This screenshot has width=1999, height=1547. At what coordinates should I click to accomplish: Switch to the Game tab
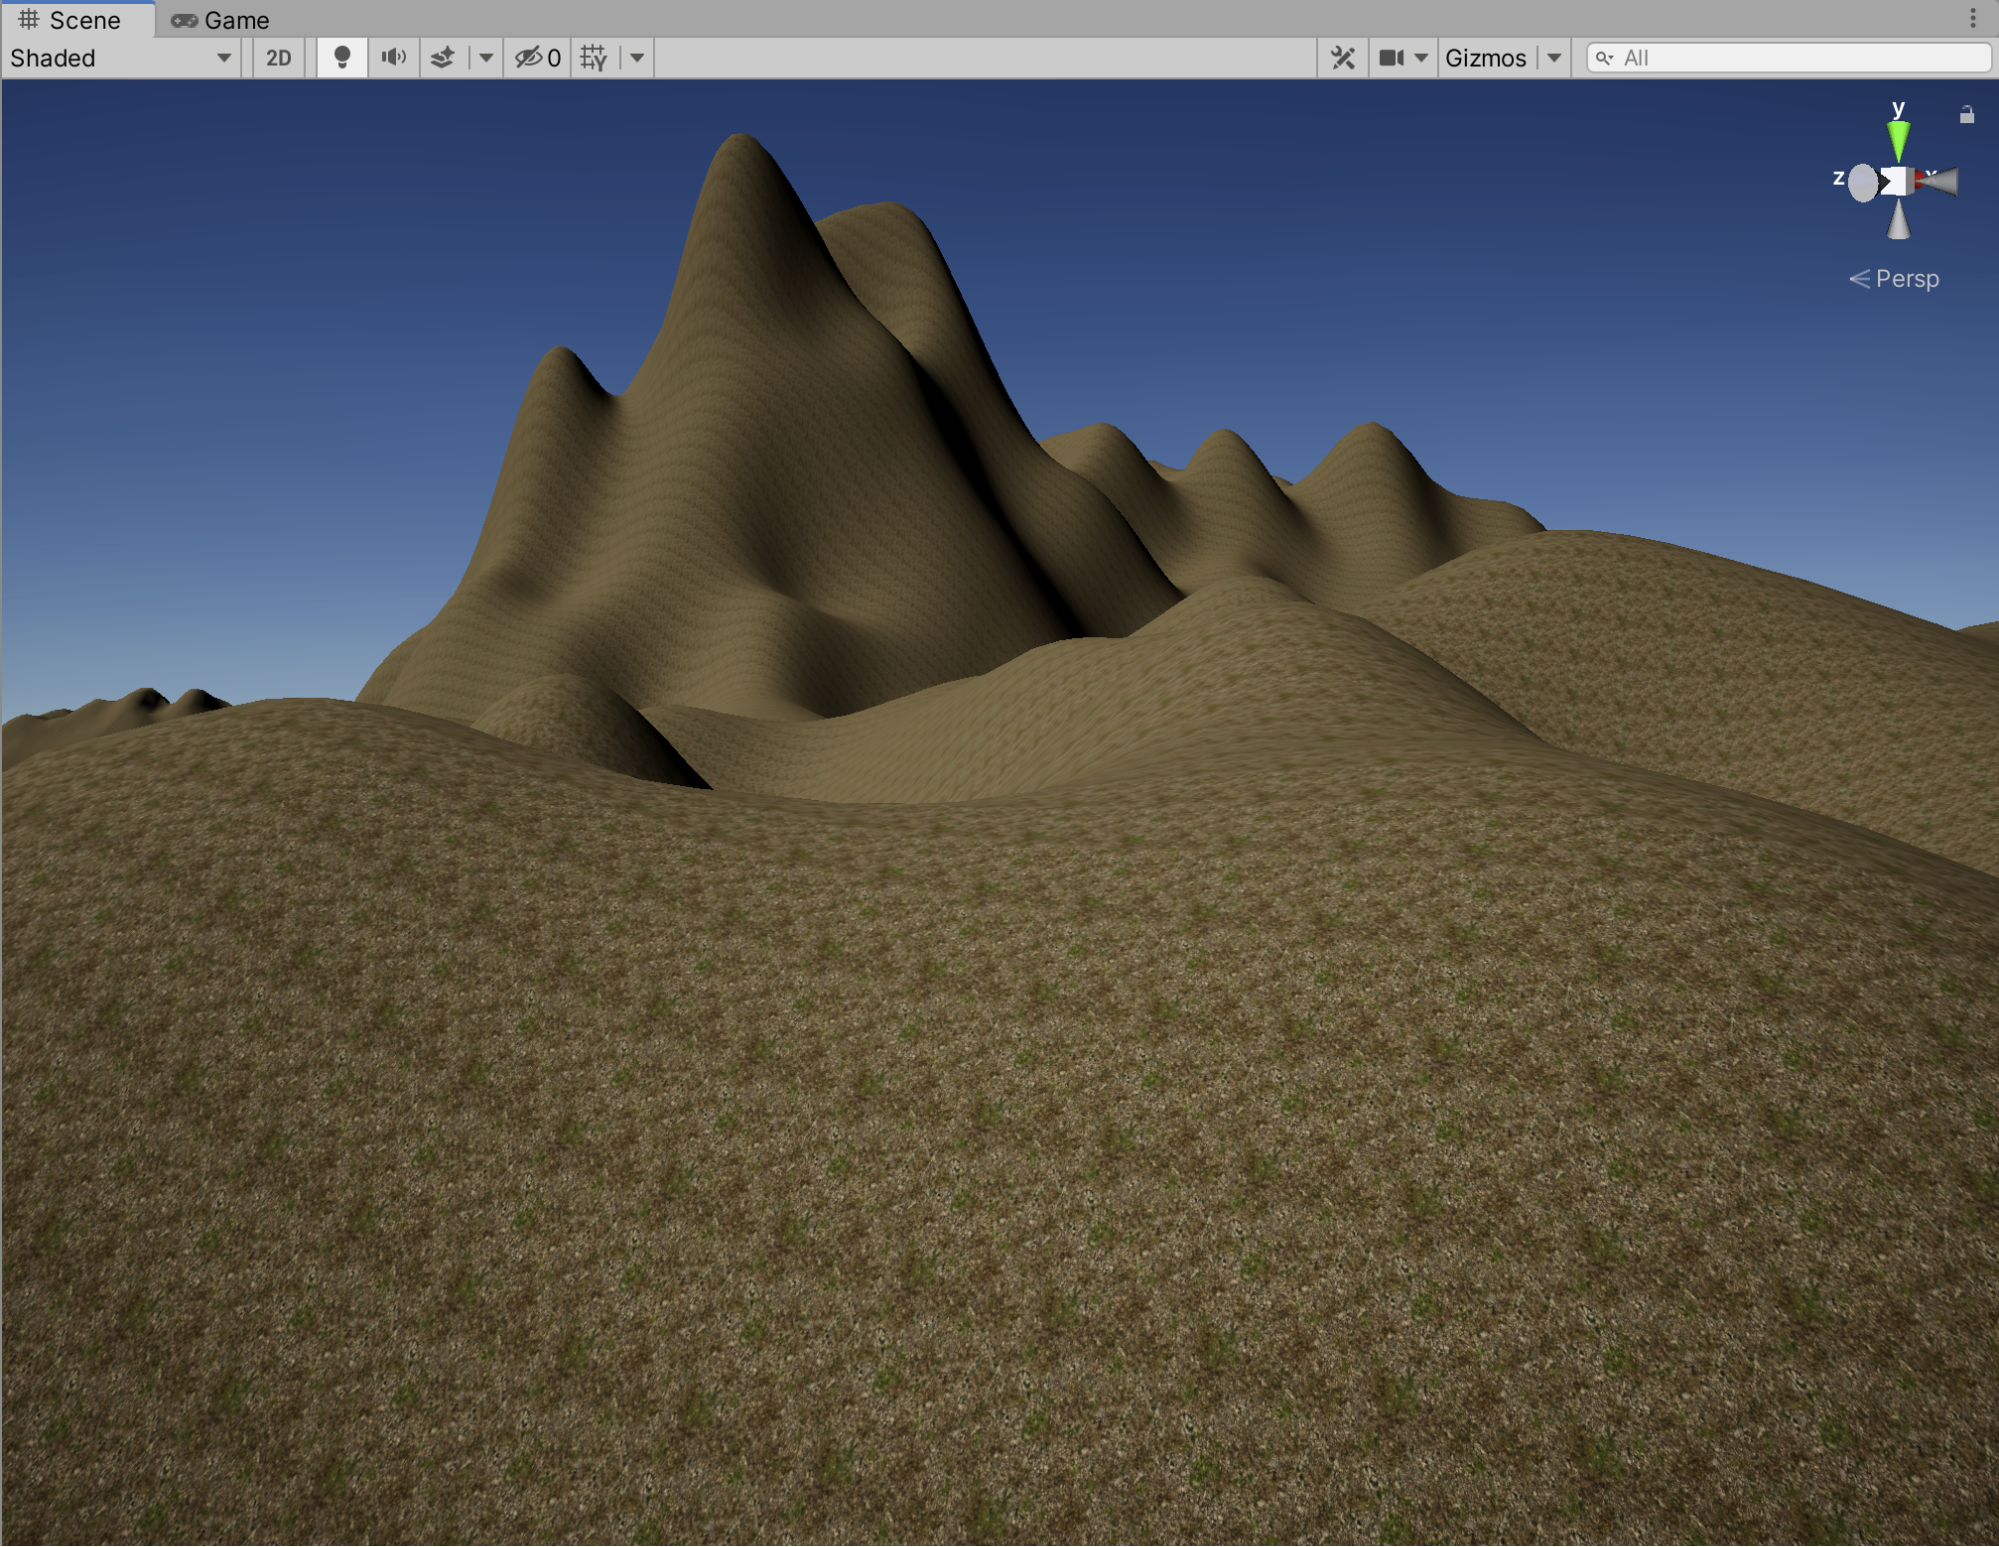pyautogui.click(x=220, y=20)
